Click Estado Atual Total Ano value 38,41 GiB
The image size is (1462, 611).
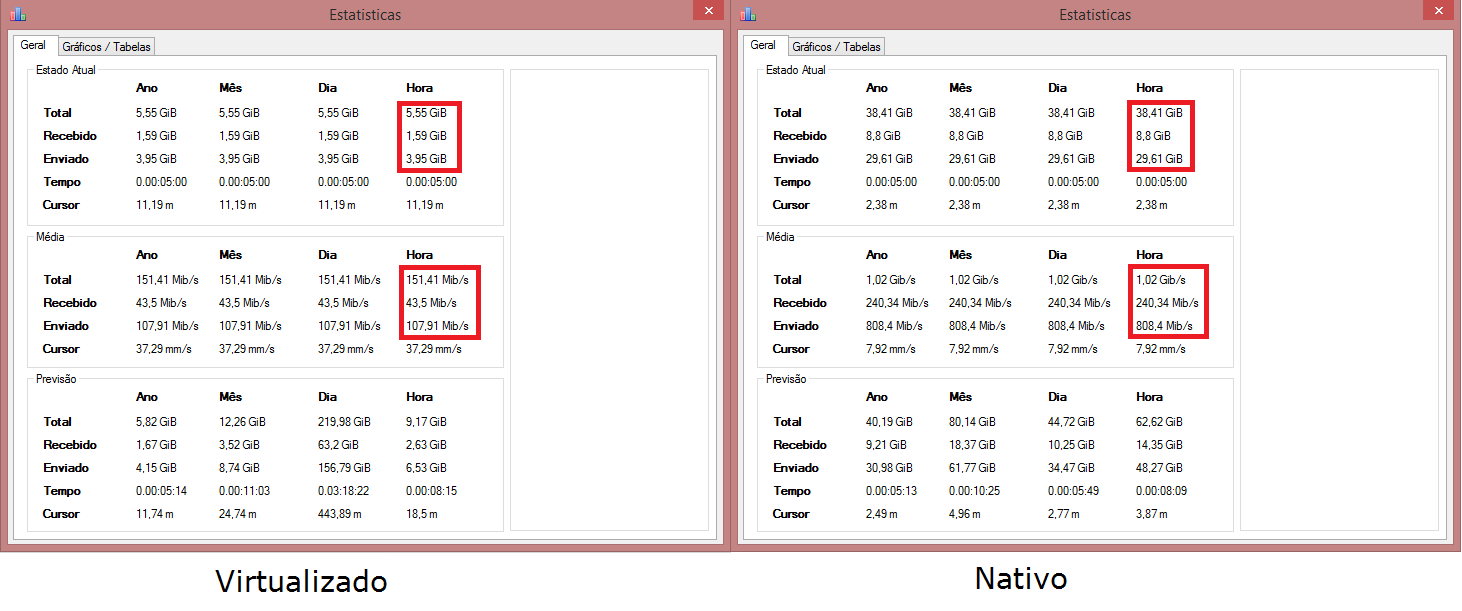[889, 113]
